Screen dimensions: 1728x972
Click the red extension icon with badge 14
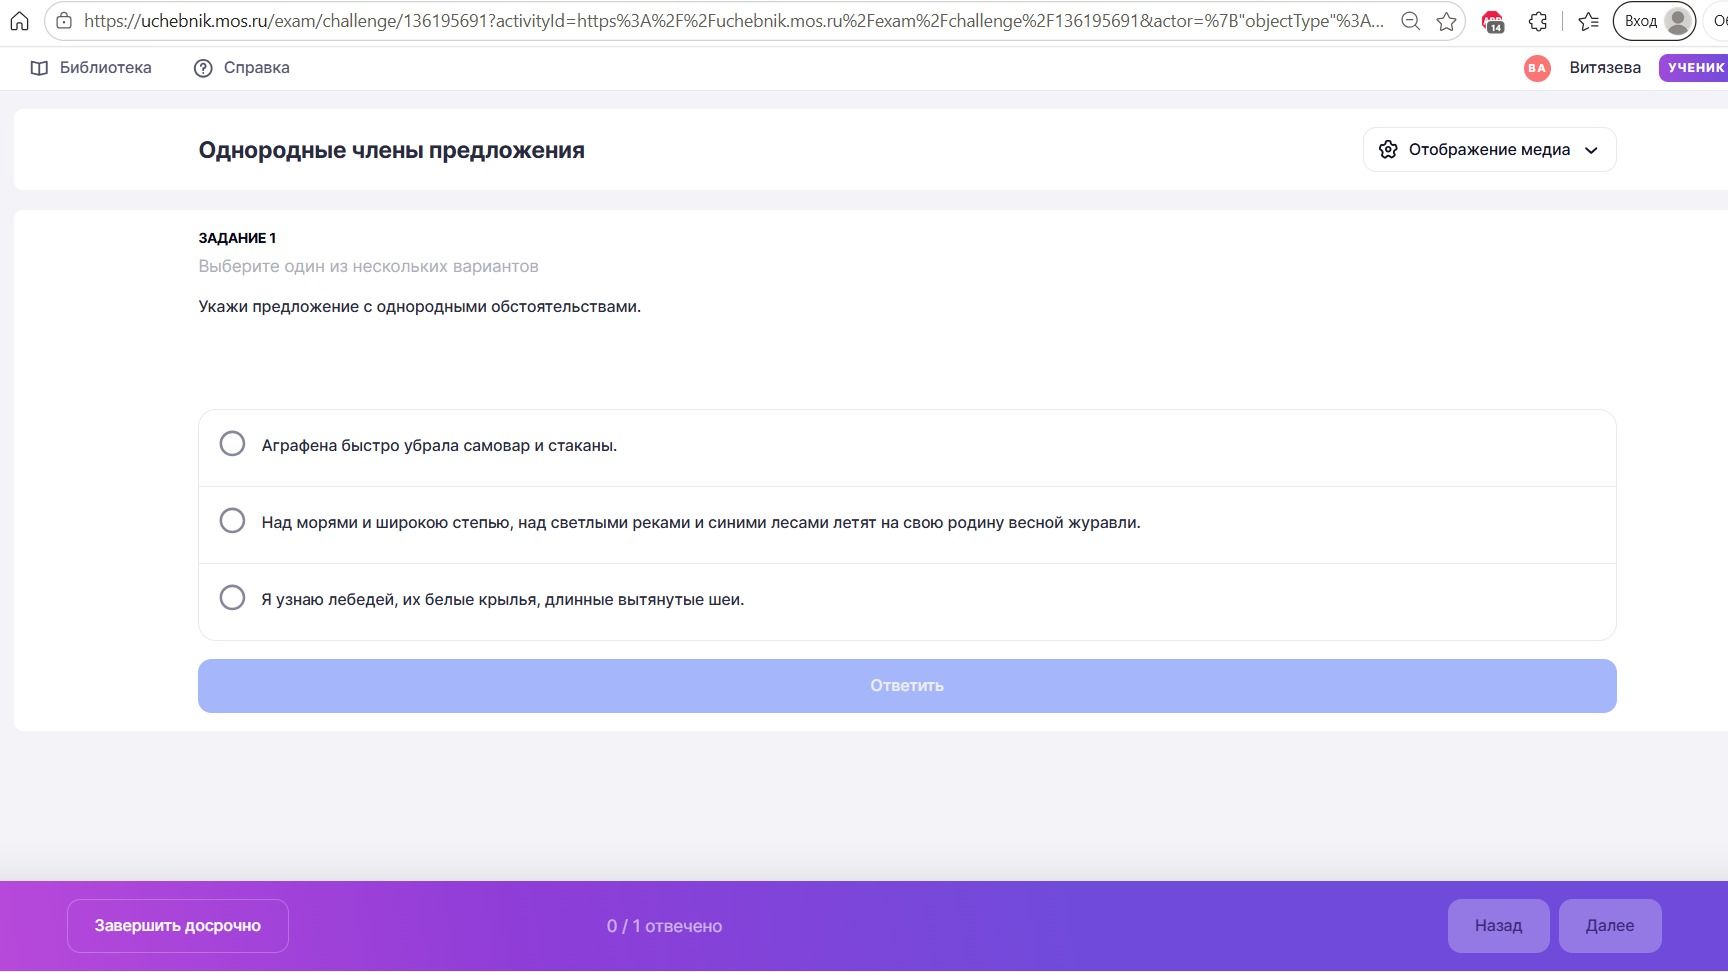(1492, 21)
